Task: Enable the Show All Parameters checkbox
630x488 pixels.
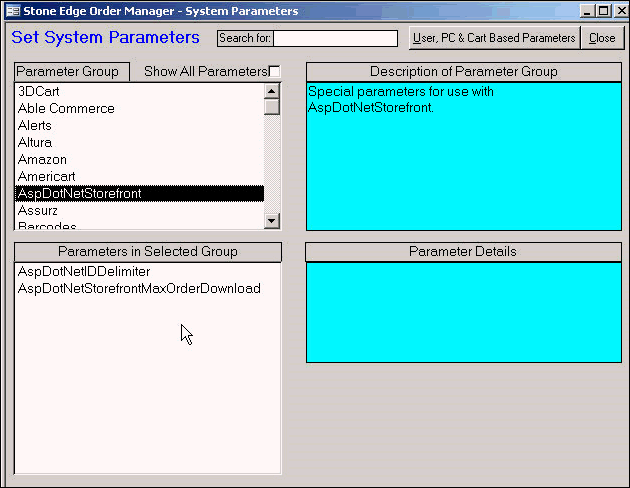Action: (x=274, y=71)
